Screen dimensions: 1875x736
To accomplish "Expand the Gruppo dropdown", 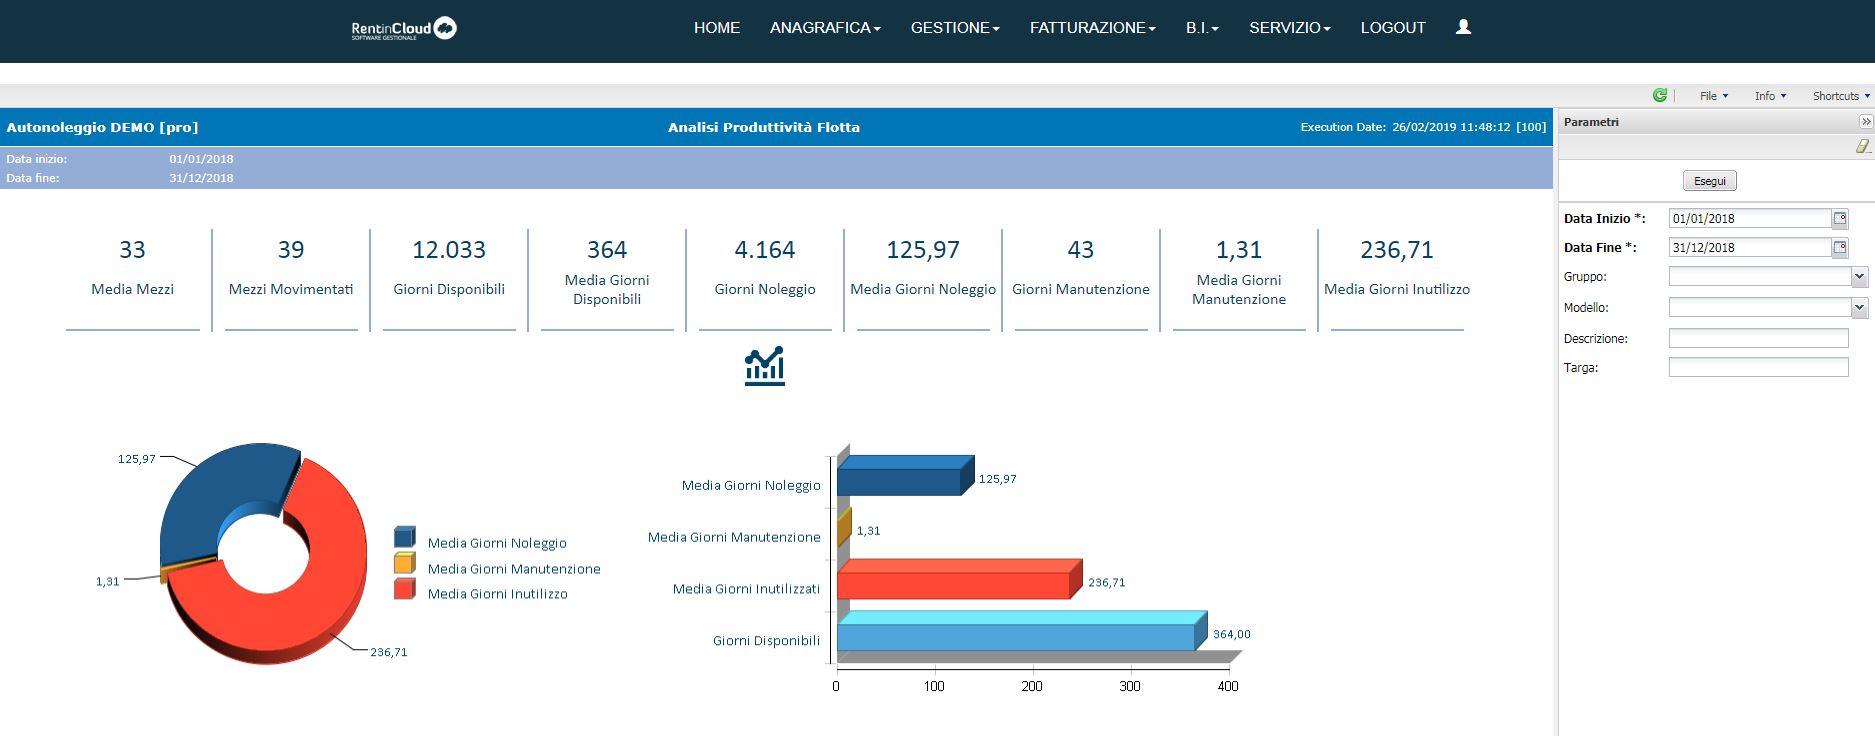I will pos(1859,277).
